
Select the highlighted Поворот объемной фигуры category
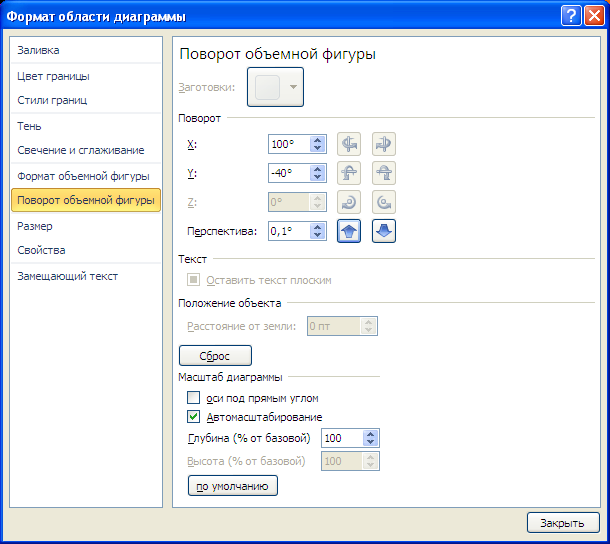(x=86, y=200)
